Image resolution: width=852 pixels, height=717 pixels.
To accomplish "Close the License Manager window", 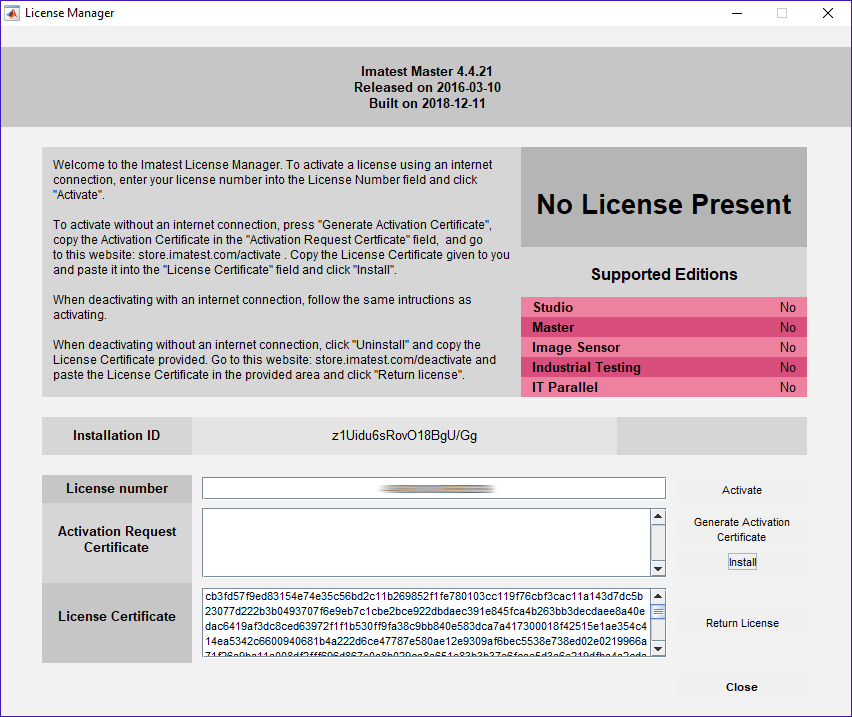I will tap(828, 13).
